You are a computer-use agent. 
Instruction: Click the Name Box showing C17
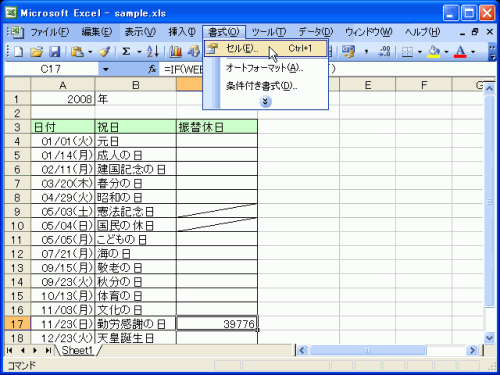click(51, 69)
